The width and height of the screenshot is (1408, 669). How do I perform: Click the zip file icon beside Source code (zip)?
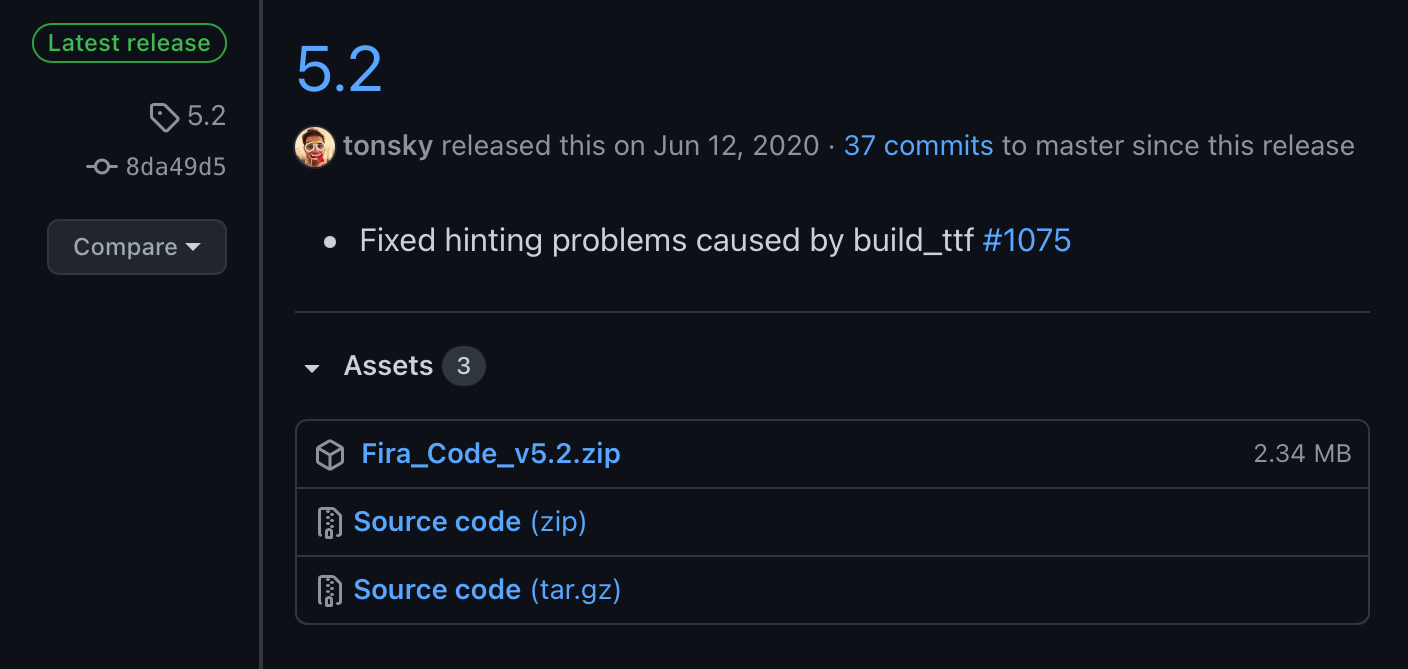329,522
